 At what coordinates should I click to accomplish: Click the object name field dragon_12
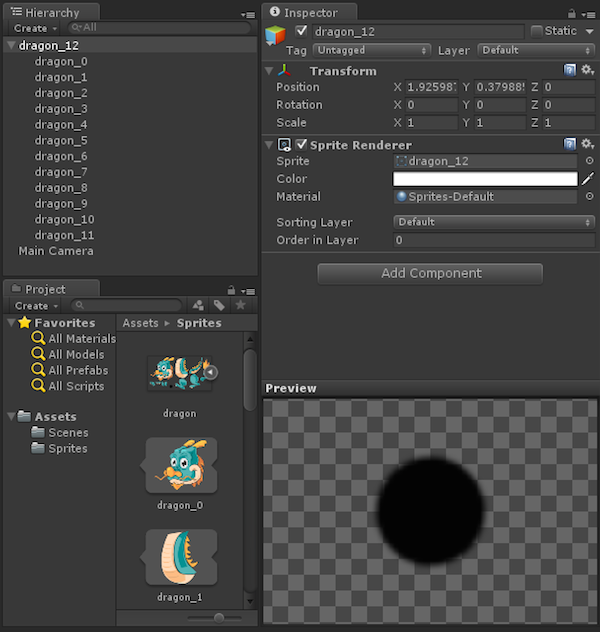click(x=418, y=31)
